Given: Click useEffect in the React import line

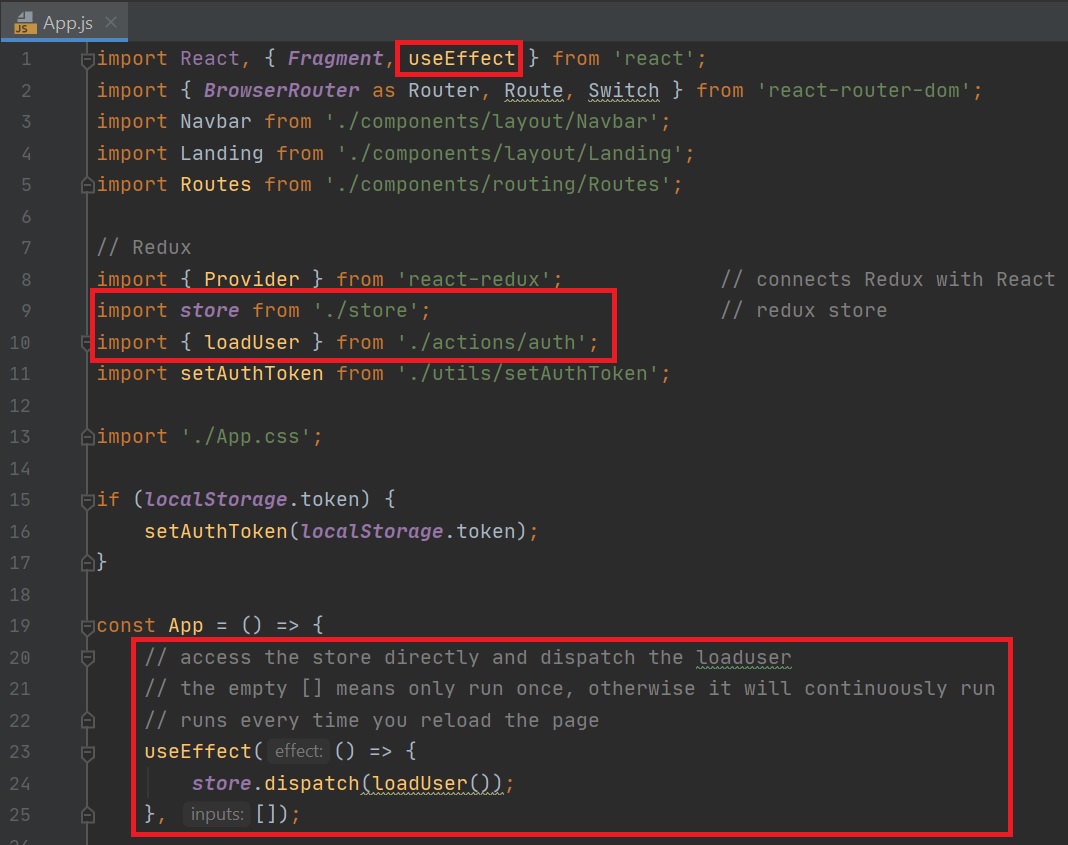Looking at the screenshot, I should click(461, 59).
